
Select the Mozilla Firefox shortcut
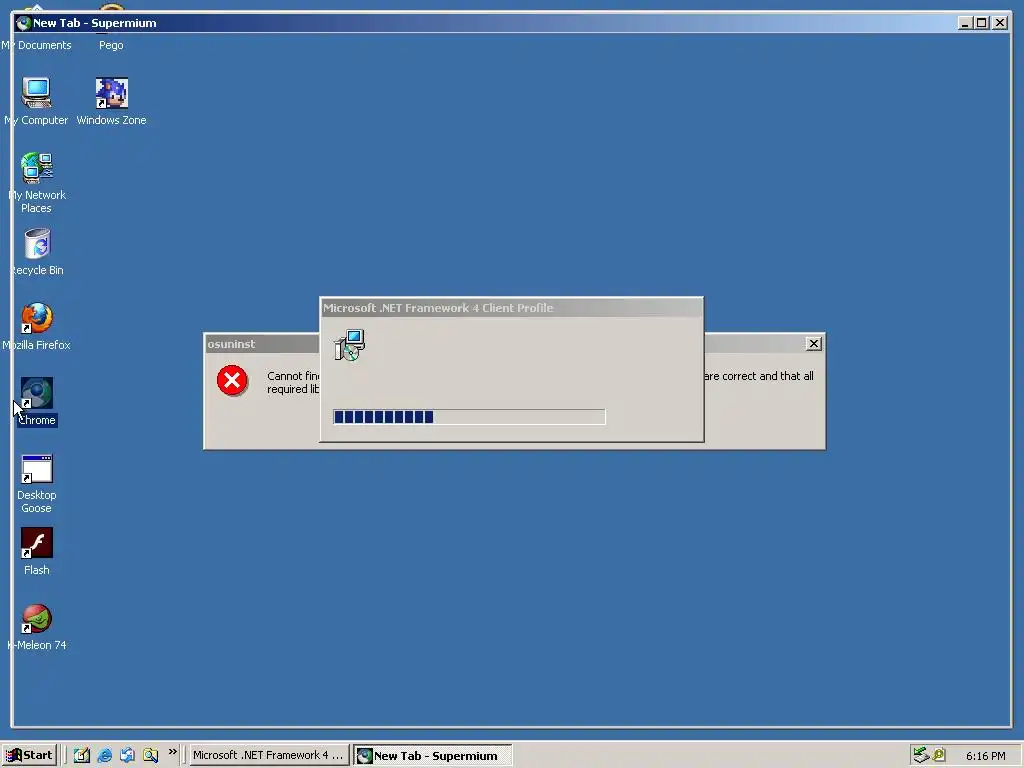pyautogui.click(x=37, y=318)
